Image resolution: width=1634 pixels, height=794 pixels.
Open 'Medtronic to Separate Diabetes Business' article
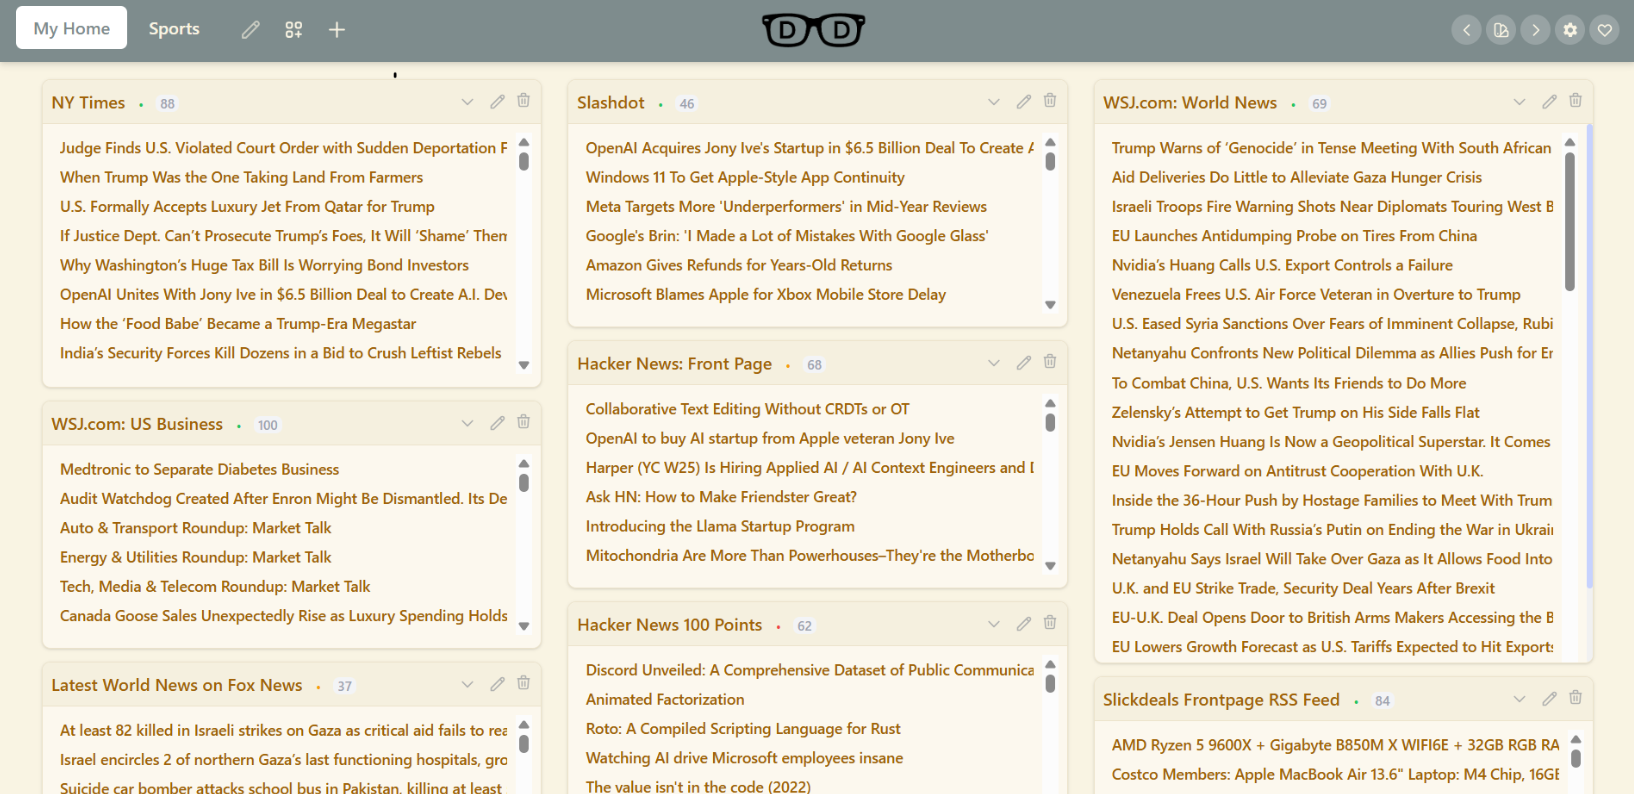[x=199, y=469]
